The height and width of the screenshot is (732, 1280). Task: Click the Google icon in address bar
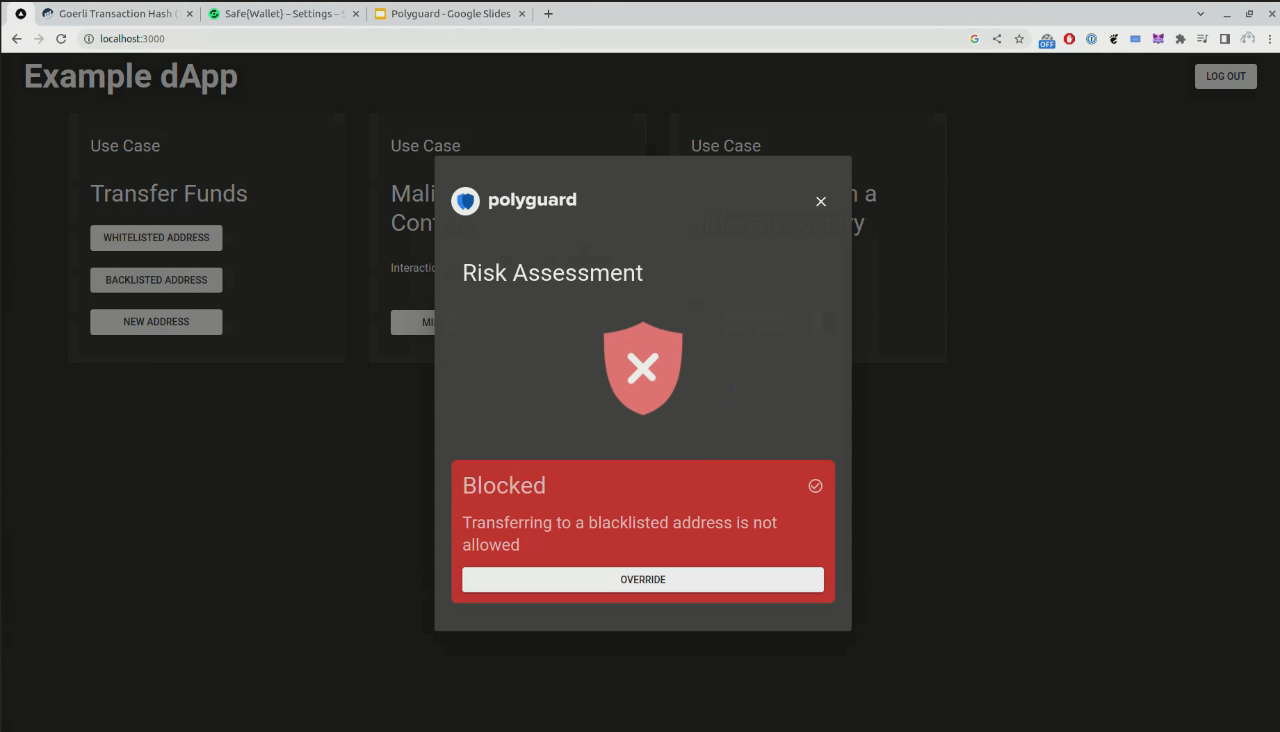975,39
